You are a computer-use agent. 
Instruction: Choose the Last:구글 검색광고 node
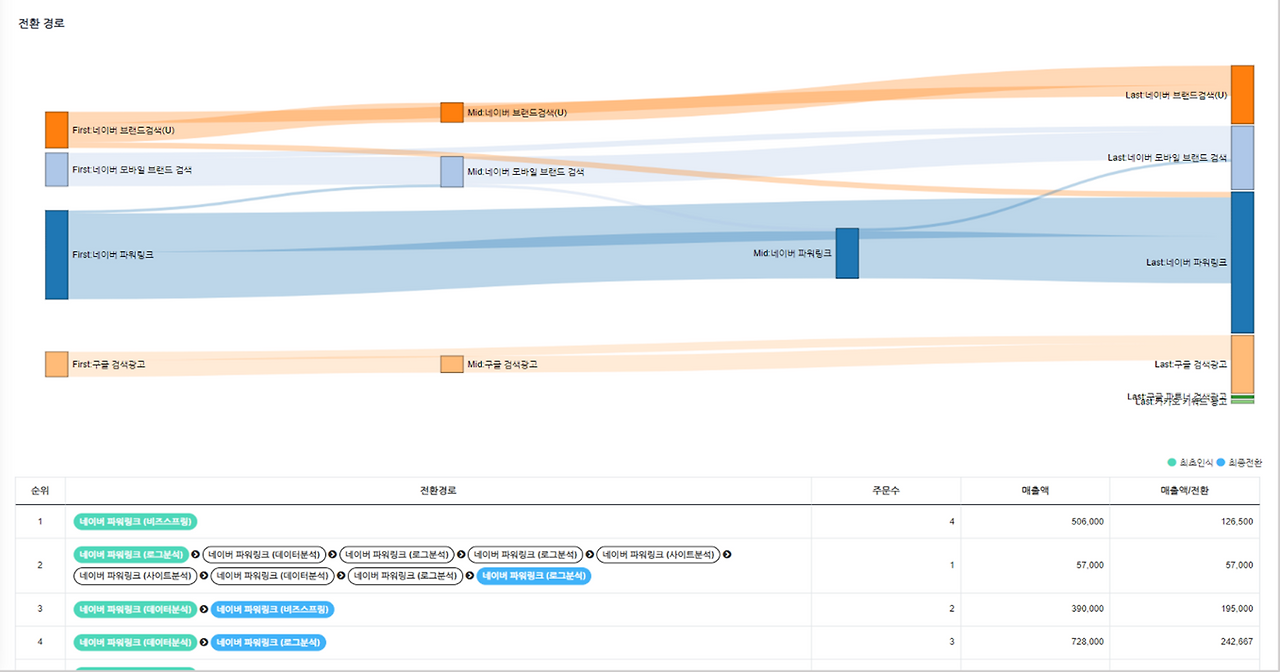point(1242,364)
